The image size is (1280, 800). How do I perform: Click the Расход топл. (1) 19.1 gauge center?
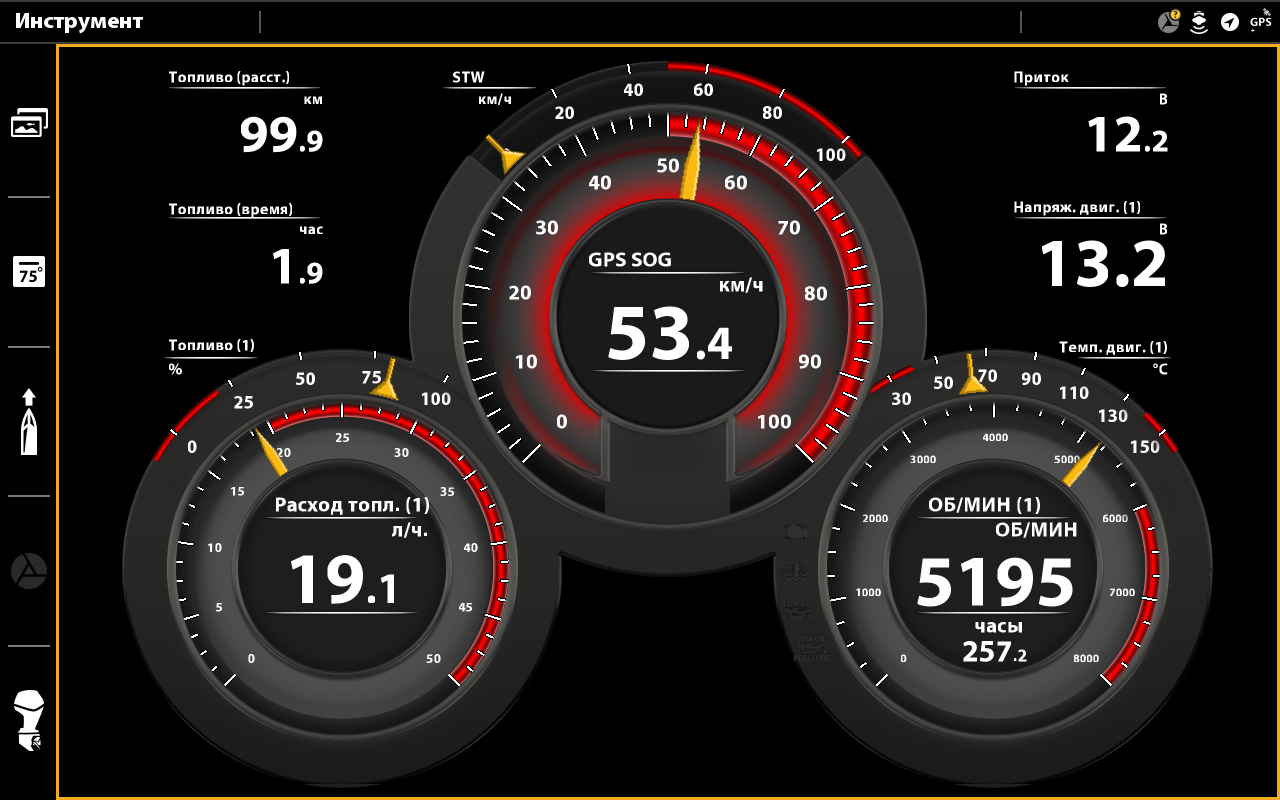(343, 560)
